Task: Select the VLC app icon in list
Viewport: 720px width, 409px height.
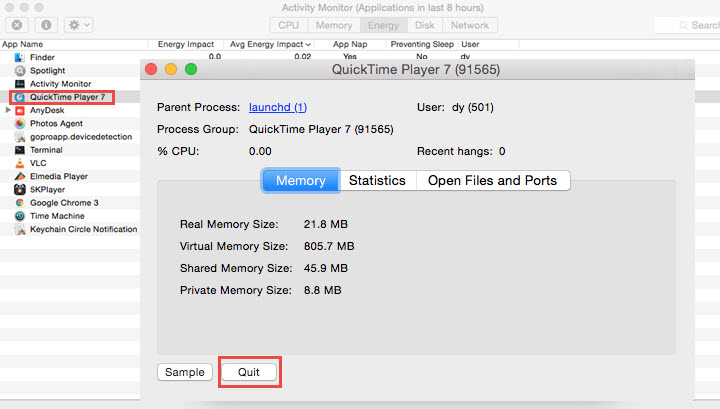Action: tap(20, 163)
